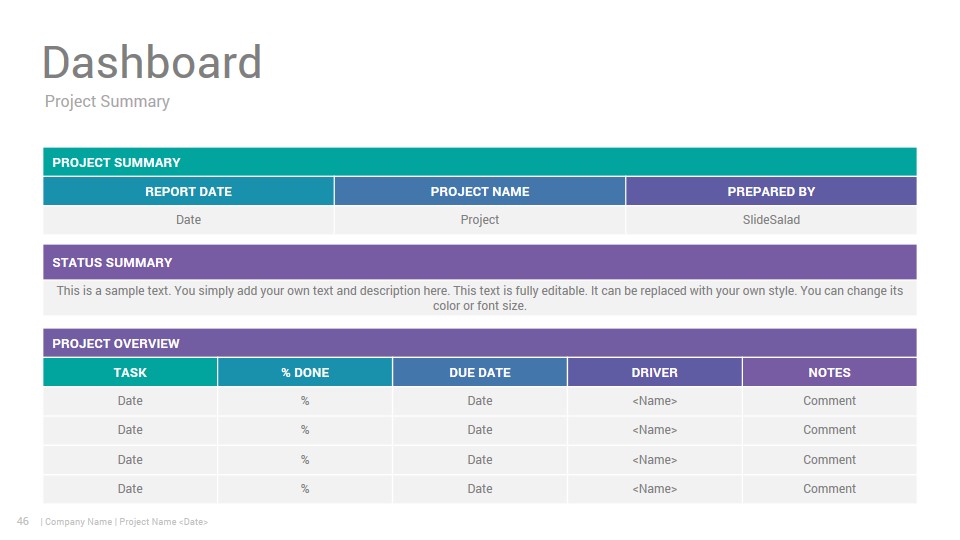Select the TASK column header
The height and width of the screenshot is (540, 960).
coord(130,372)
